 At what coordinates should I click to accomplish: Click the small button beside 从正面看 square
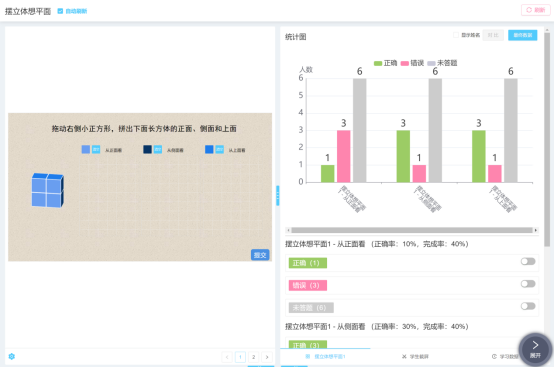coord(96,149)
